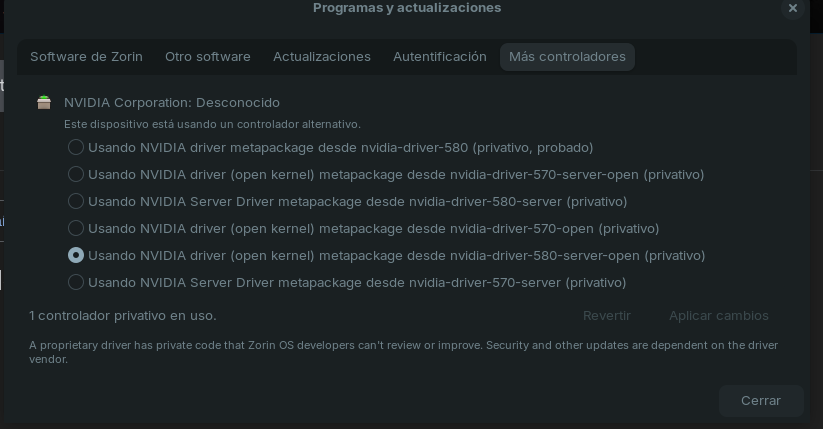The width and height of the screenshot is (823, 429).
Task: Click the proprietary driver warning paragraph
Action: 403,352
